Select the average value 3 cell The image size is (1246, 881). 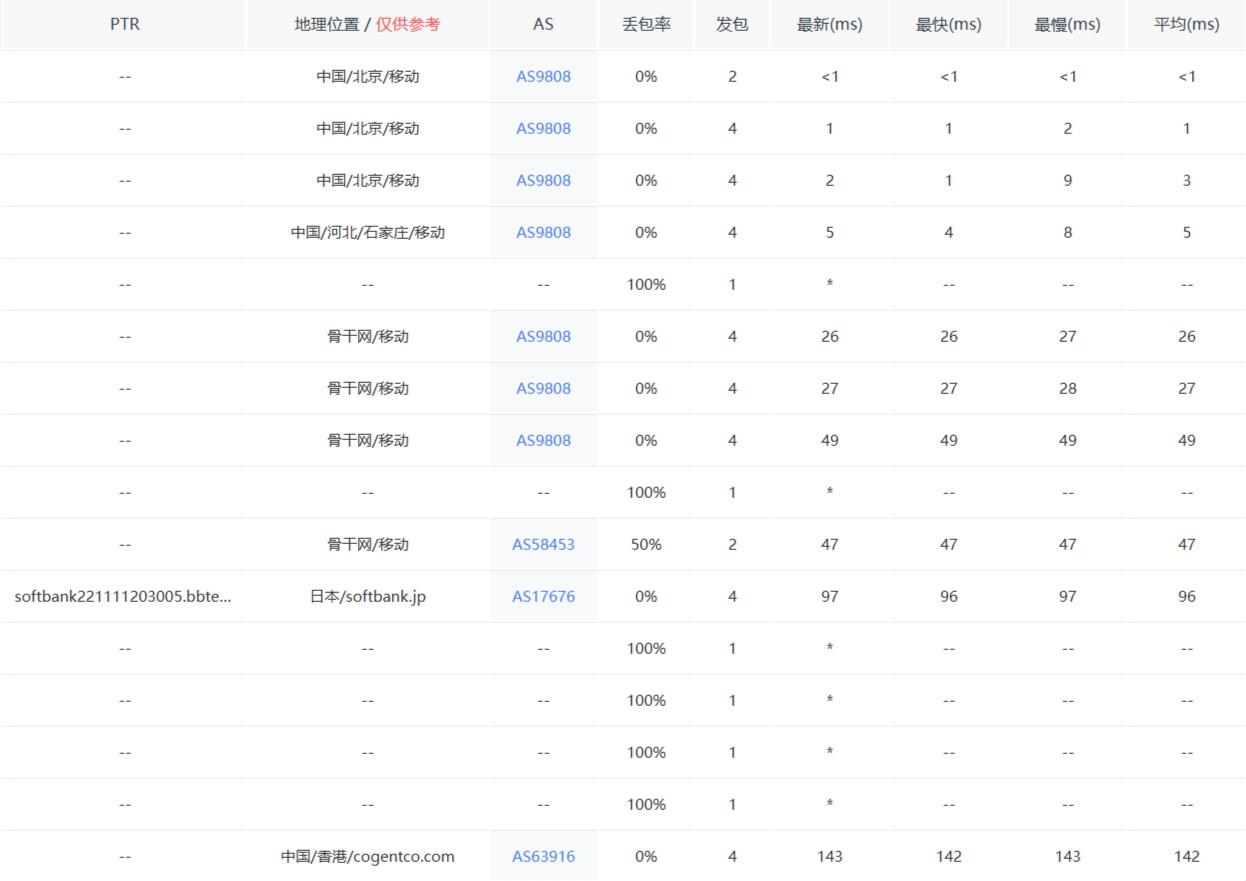[x=1186, y=180]
